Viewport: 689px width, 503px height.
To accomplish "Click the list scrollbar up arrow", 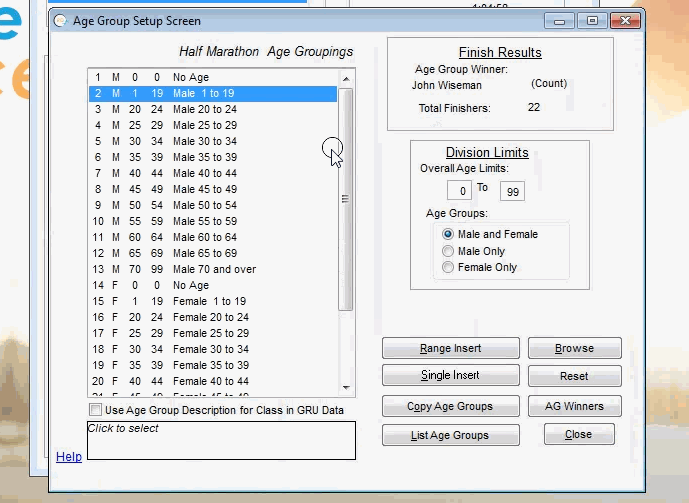I will pos(346,79).
